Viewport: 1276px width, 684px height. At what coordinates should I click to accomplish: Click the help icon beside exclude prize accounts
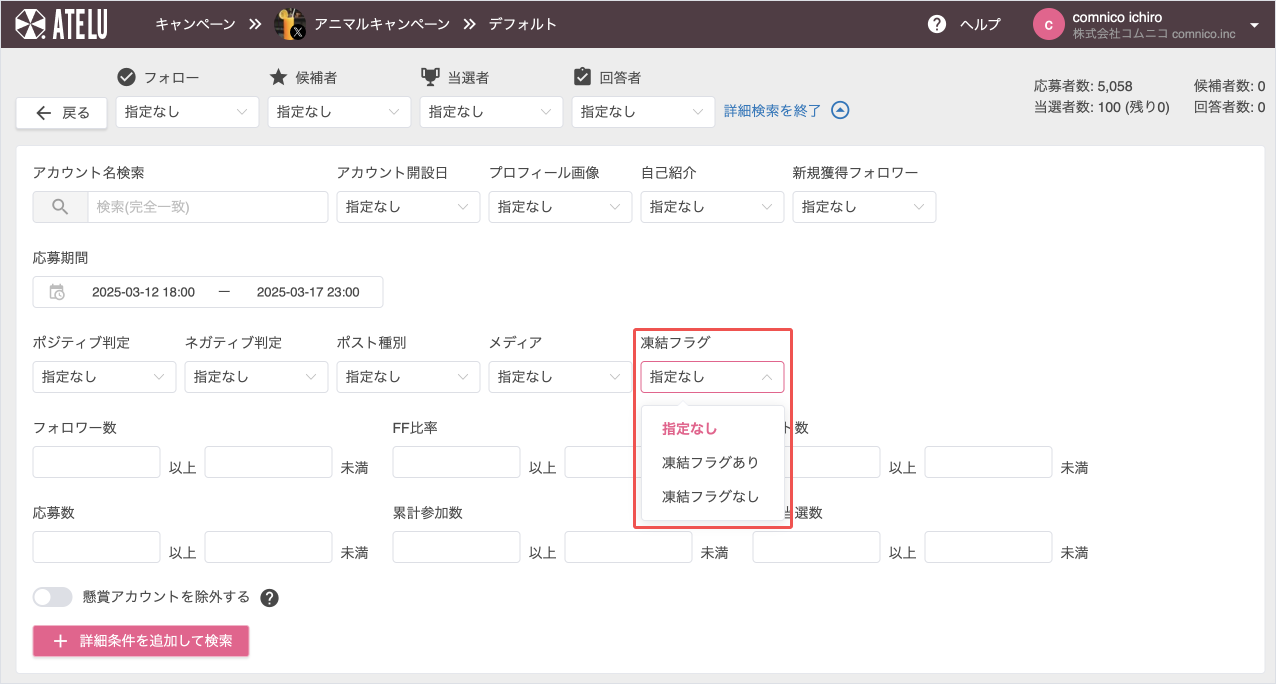pyautogui.click(x=269, y=598)
